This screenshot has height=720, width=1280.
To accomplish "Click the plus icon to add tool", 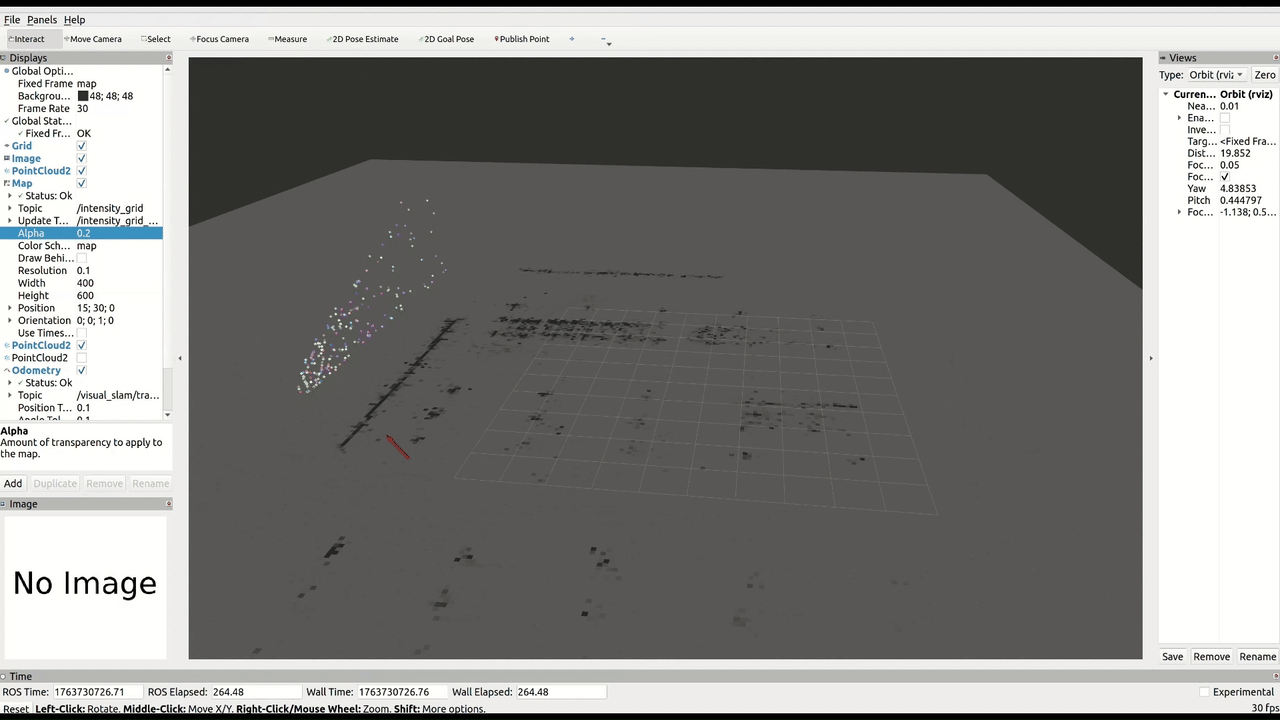I will pyautogui.click(x=572, y=39).
